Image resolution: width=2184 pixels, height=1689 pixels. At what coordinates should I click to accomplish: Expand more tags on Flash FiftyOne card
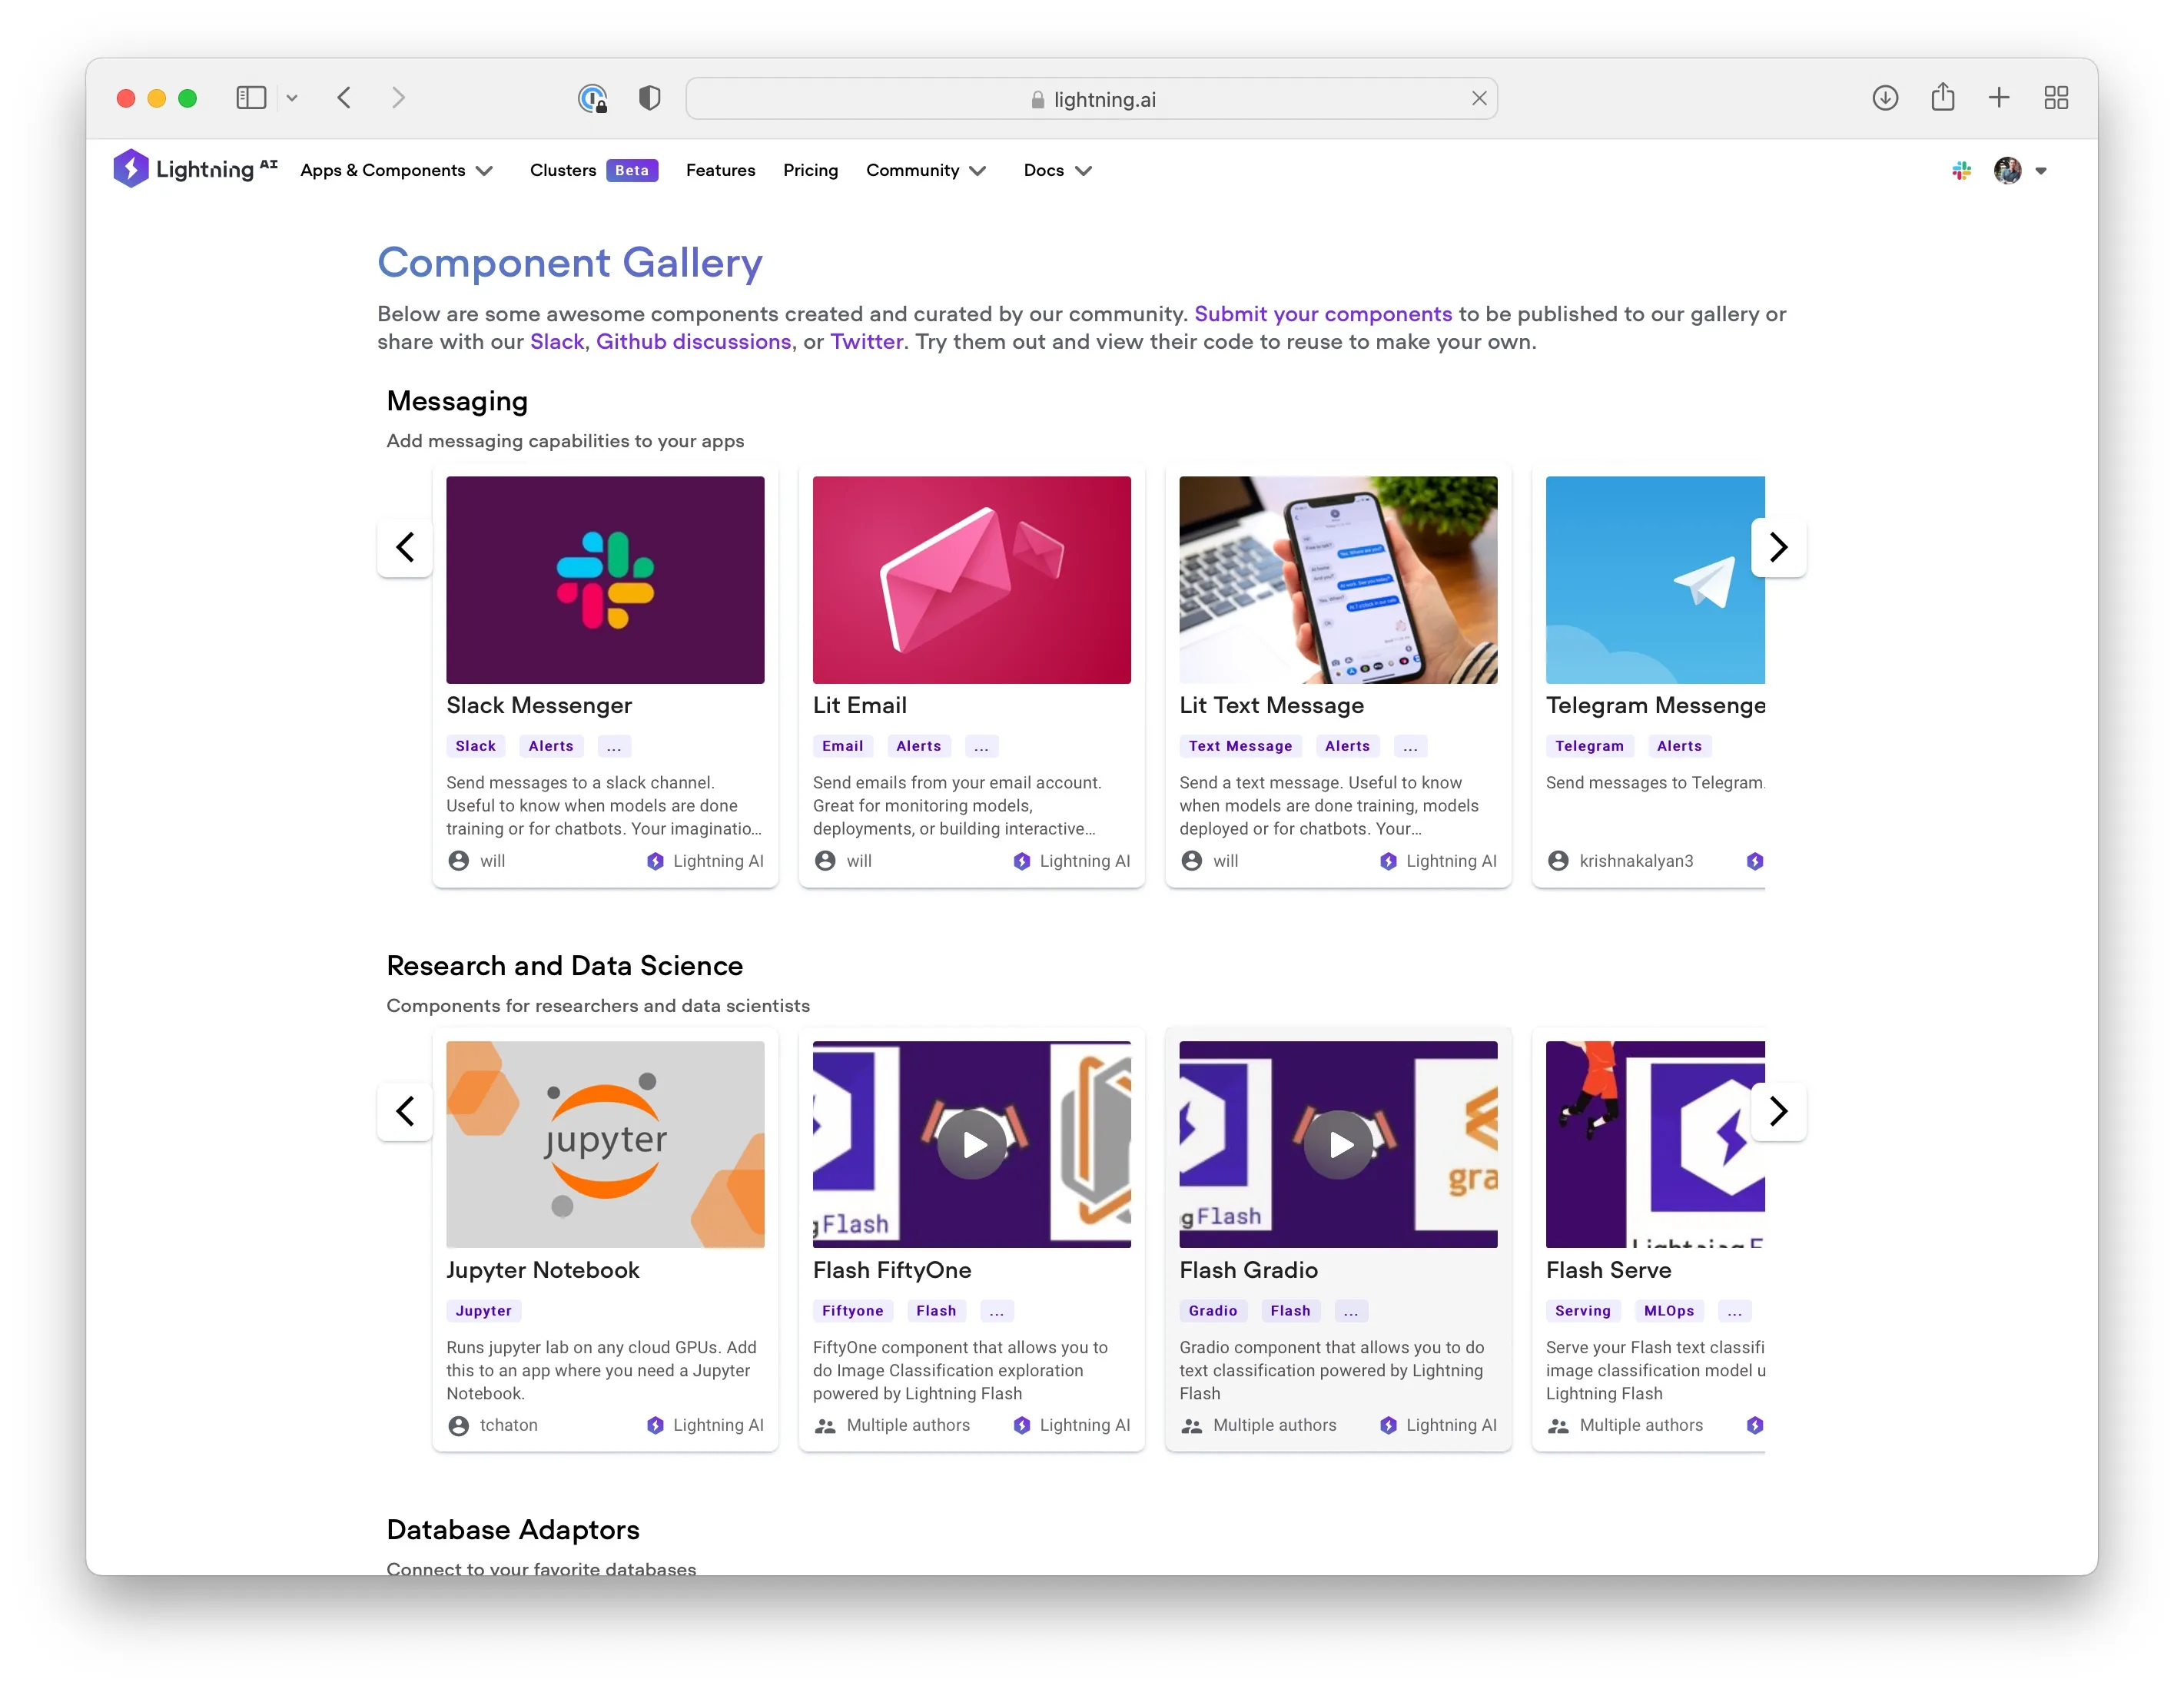click(x=996, y=1311)
